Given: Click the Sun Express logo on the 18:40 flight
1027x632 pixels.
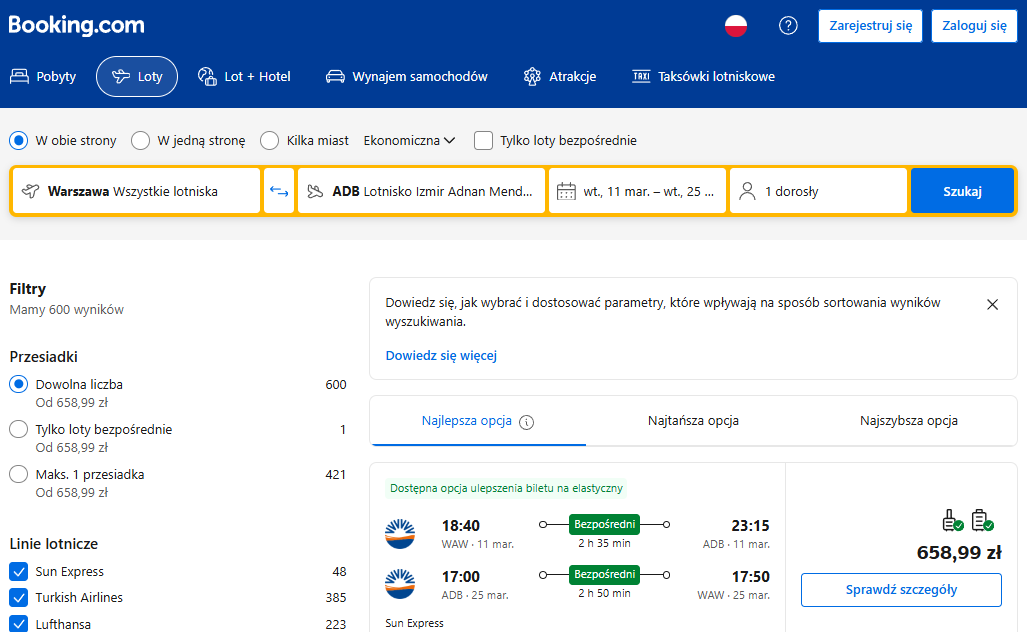Looking at the screenshot, I should point(400,533).
